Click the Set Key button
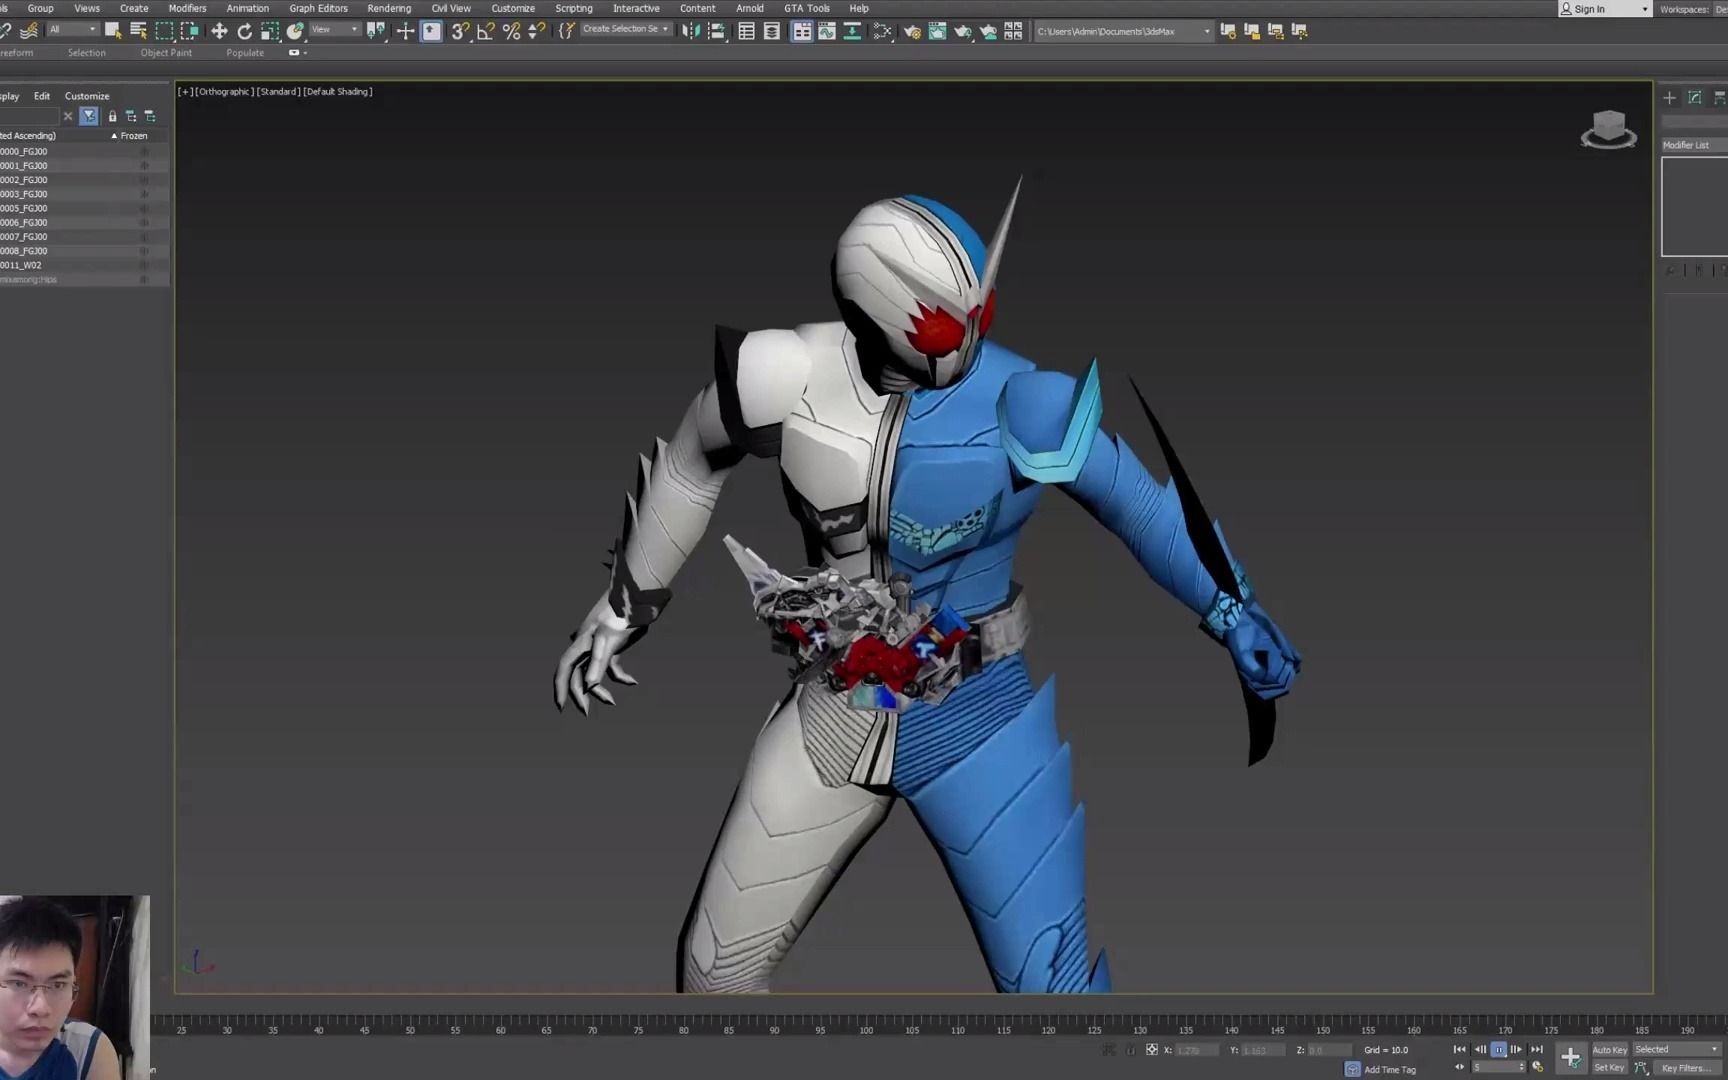 pyautogui.click(x=1608, y=1068)
